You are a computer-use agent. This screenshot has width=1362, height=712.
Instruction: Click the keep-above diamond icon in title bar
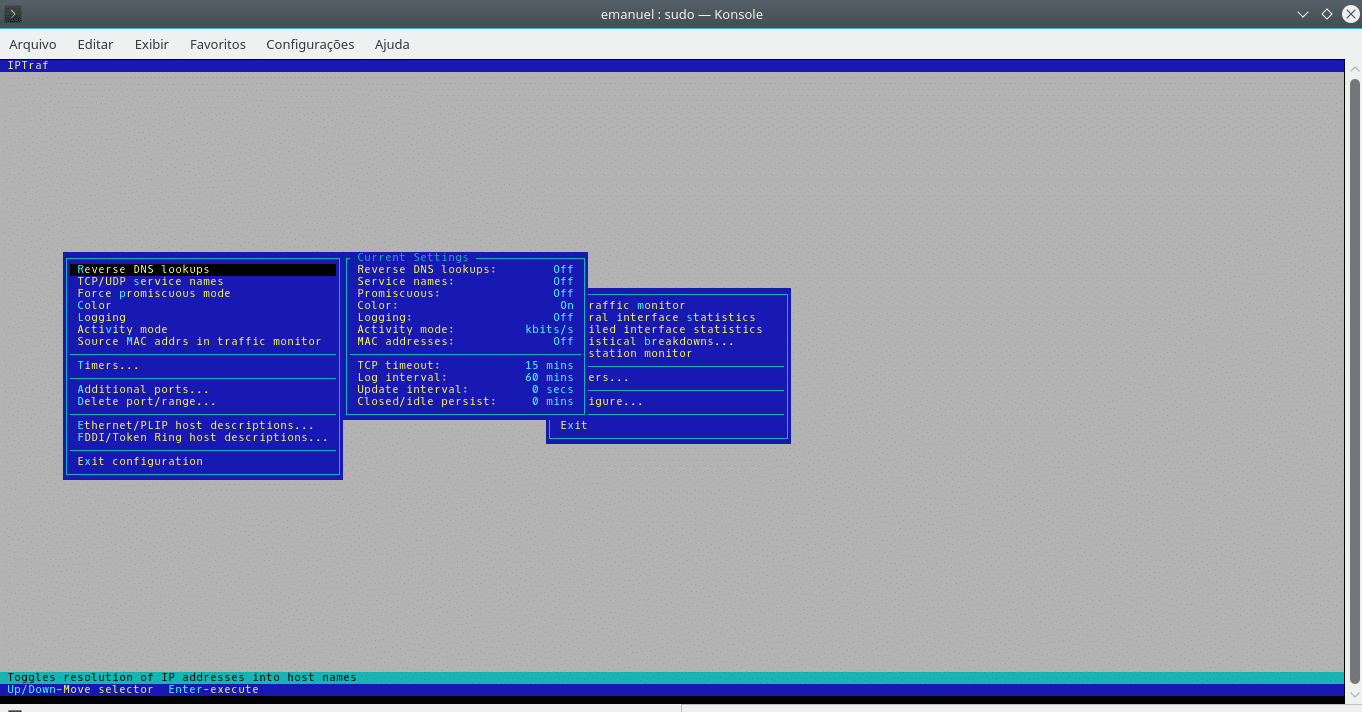click(1326, 14)
